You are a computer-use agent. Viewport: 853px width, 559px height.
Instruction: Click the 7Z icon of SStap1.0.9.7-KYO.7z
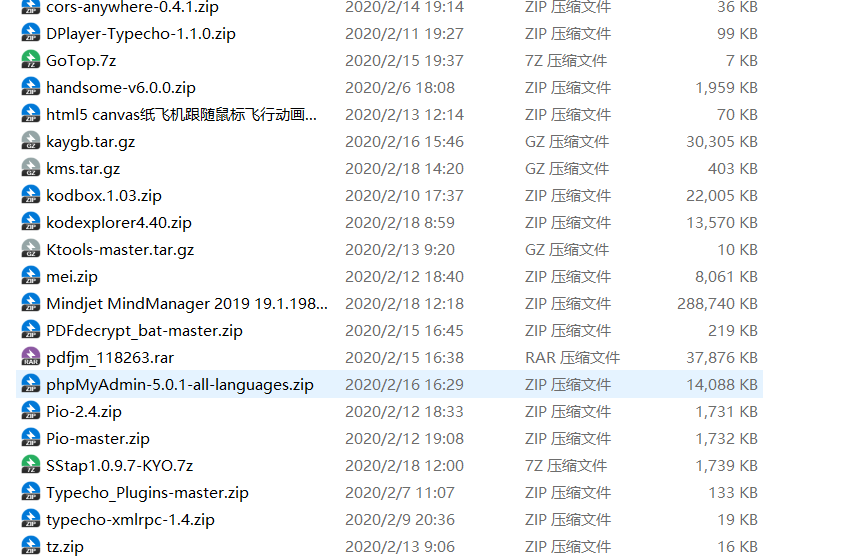pyautogui.click(x=30, y=465)
